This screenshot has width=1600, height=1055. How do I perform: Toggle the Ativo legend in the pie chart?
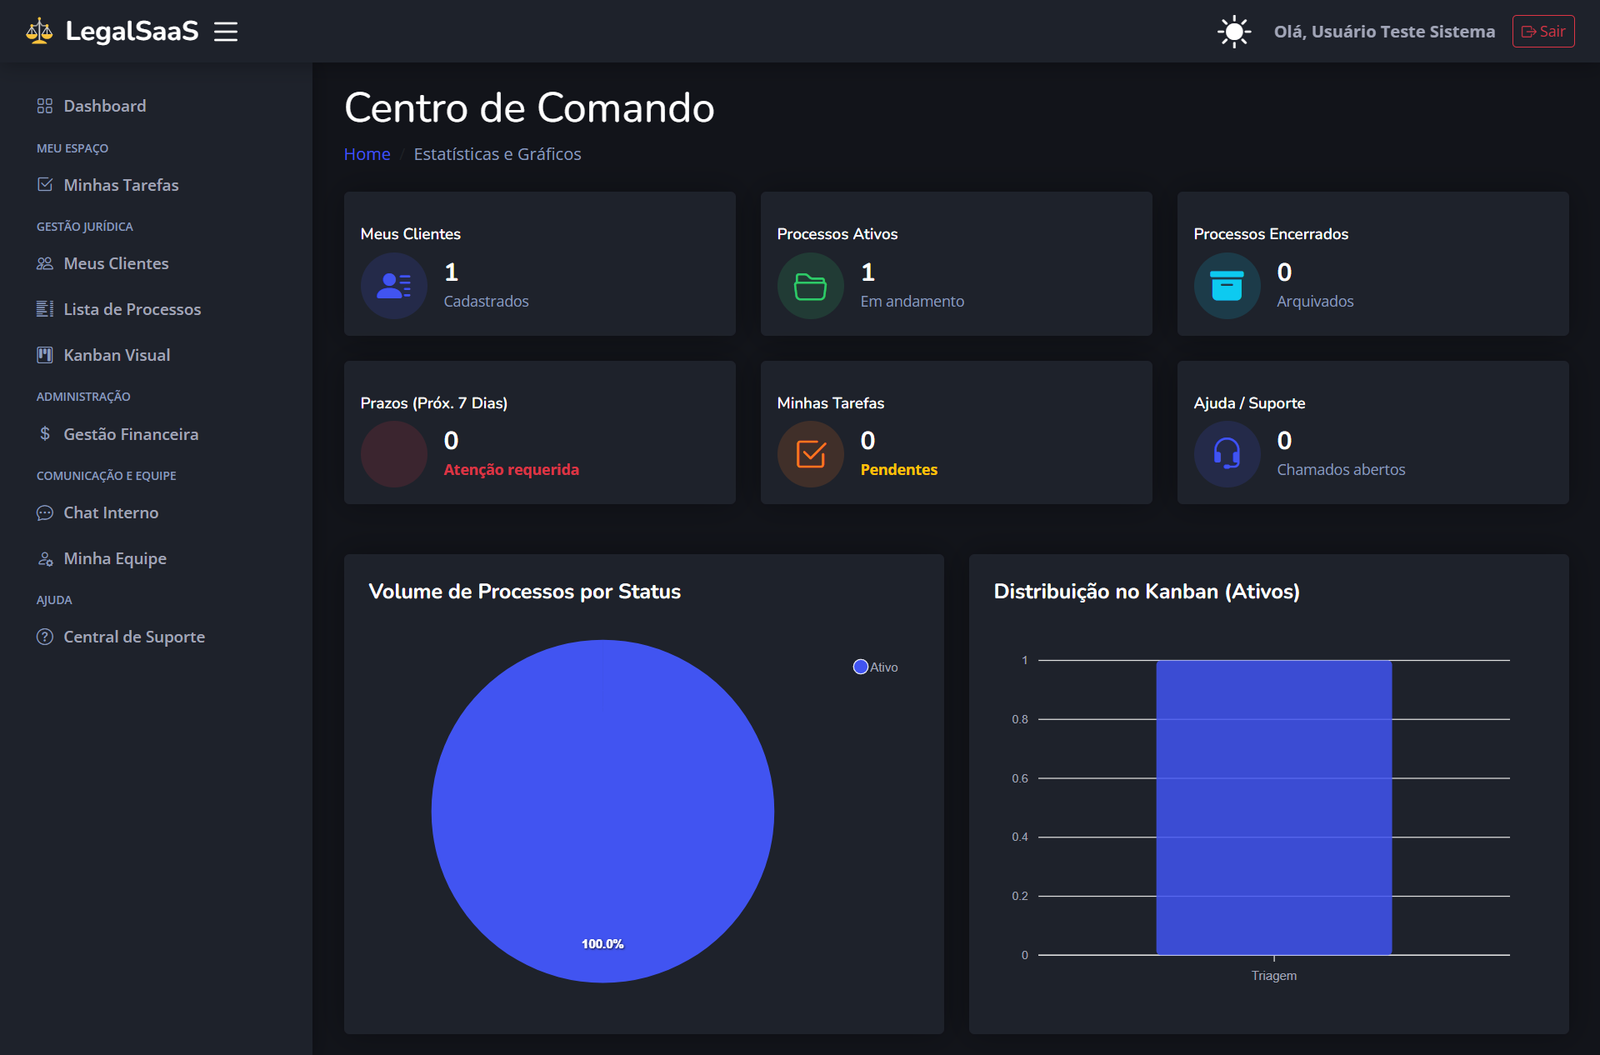click(874, 666)
